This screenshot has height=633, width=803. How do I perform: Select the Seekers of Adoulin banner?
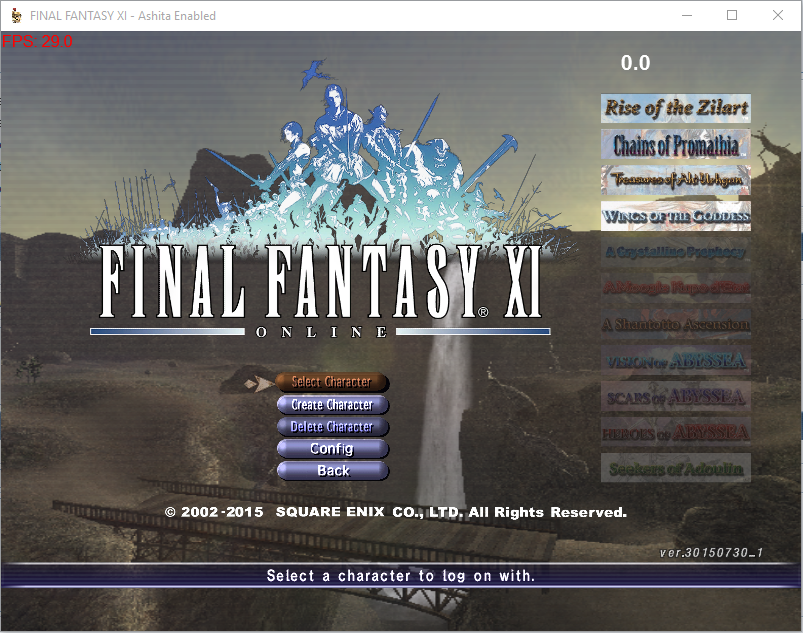coord(676,468)
